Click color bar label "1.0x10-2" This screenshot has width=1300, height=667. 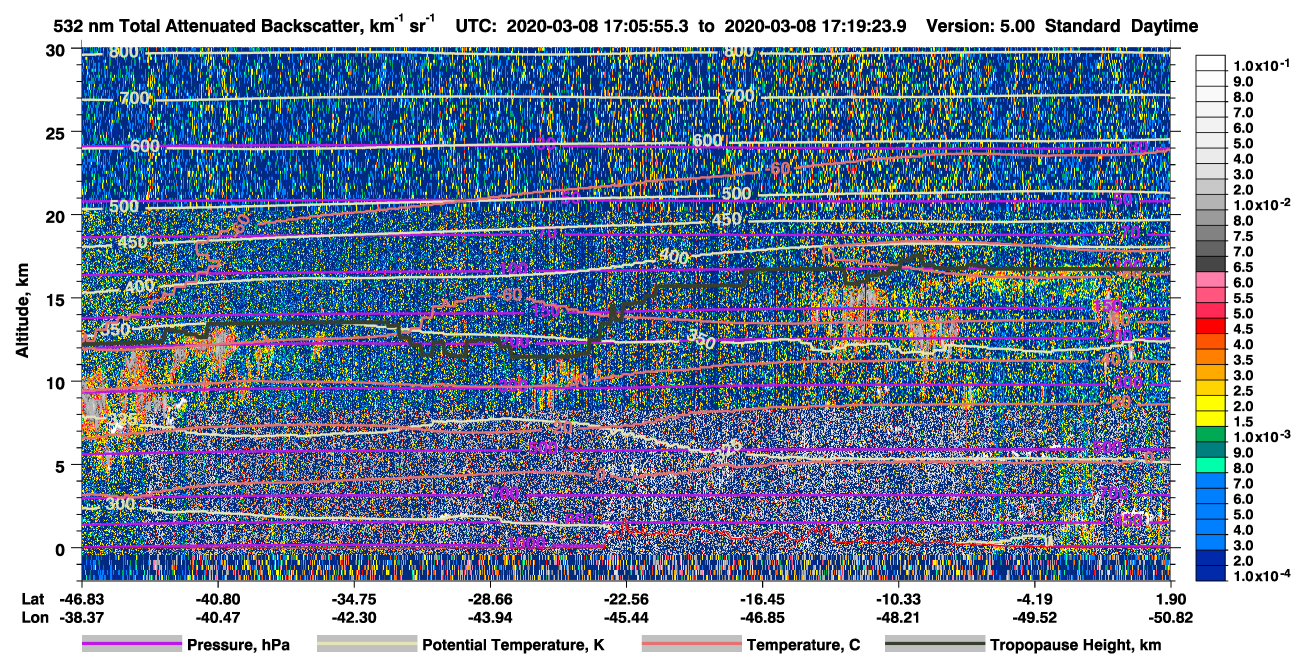pos(1261,204)
